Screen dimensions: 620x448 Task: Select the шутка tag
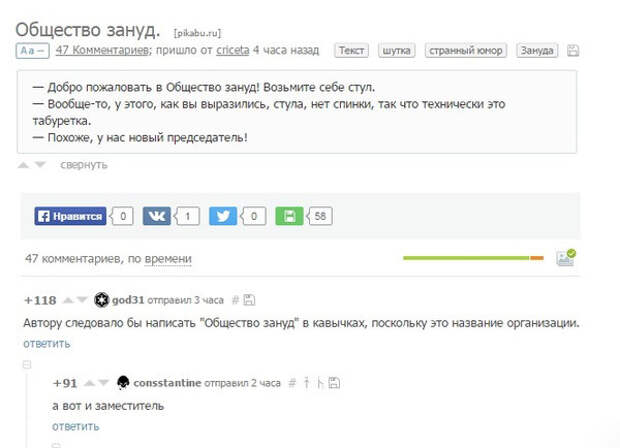397,51
